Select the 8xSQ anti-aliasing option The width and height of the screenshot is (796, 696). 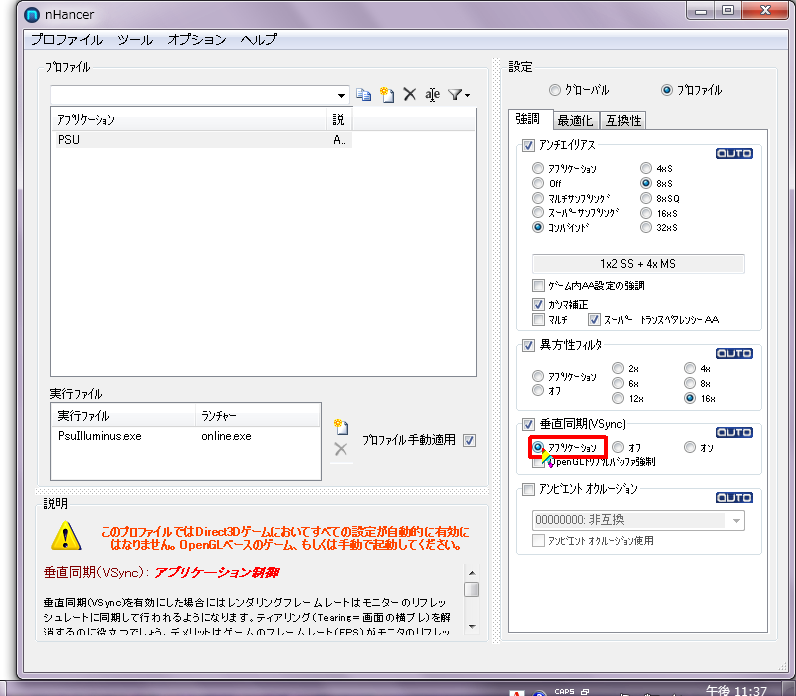[x=646, y=198]
